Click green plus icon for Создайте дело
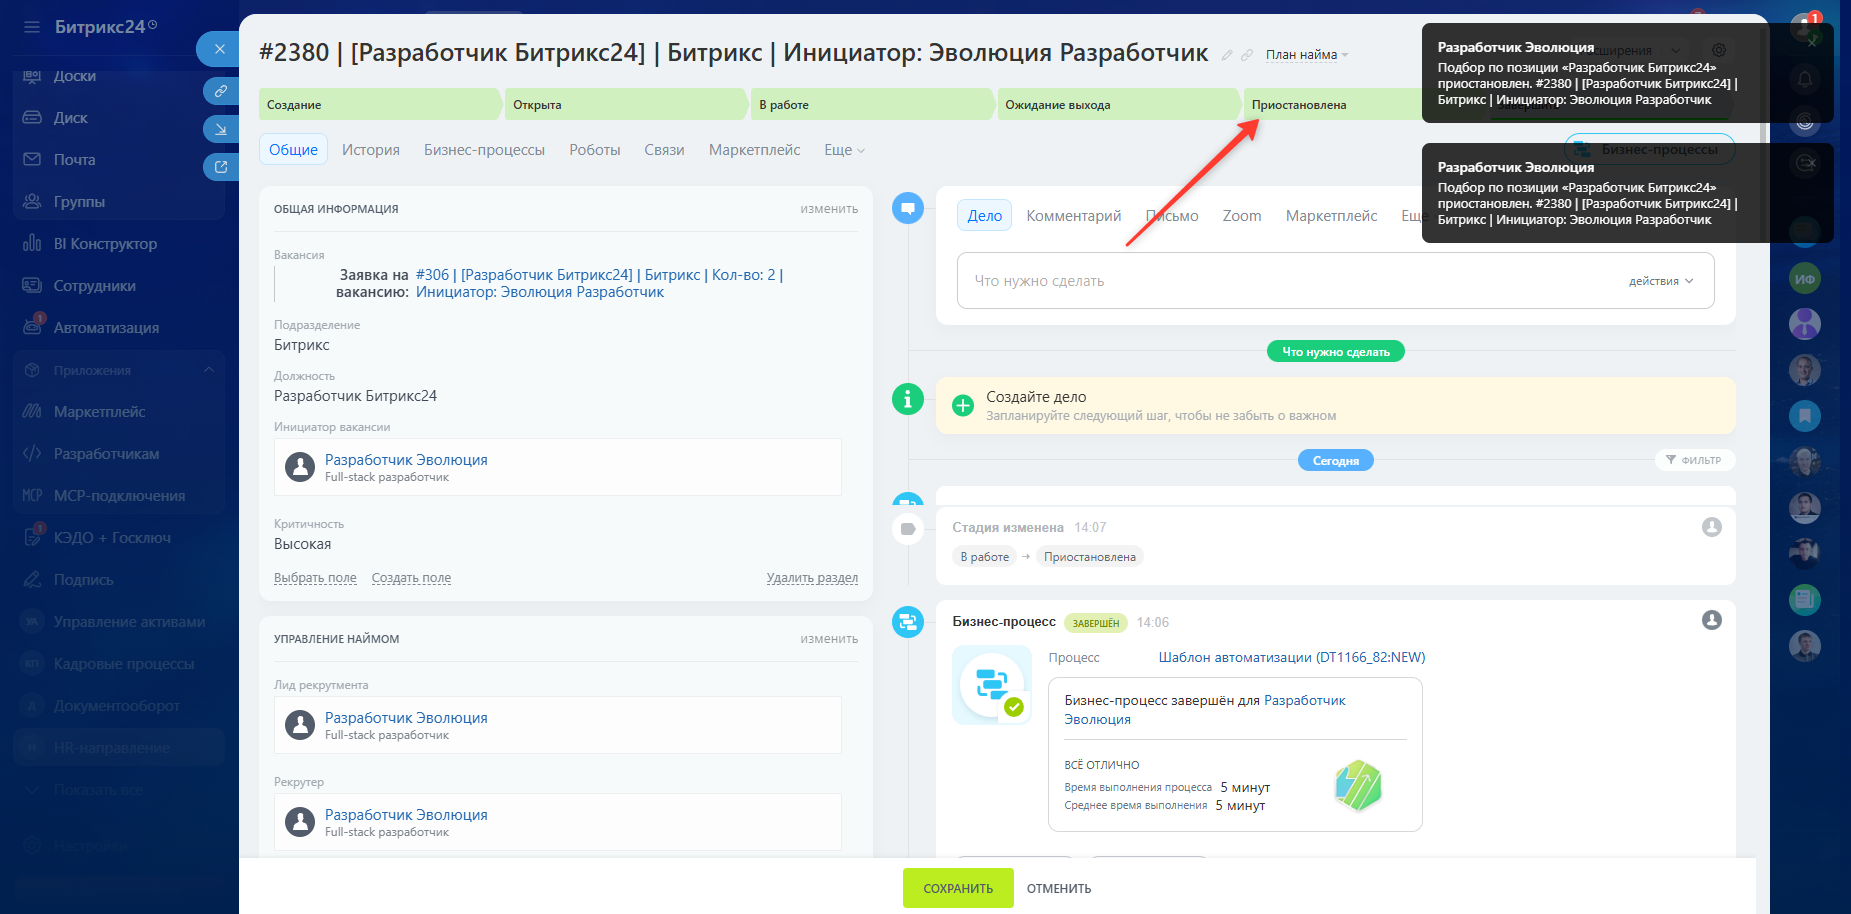The width and height of the screenshot is (1851, 914). 963,406
